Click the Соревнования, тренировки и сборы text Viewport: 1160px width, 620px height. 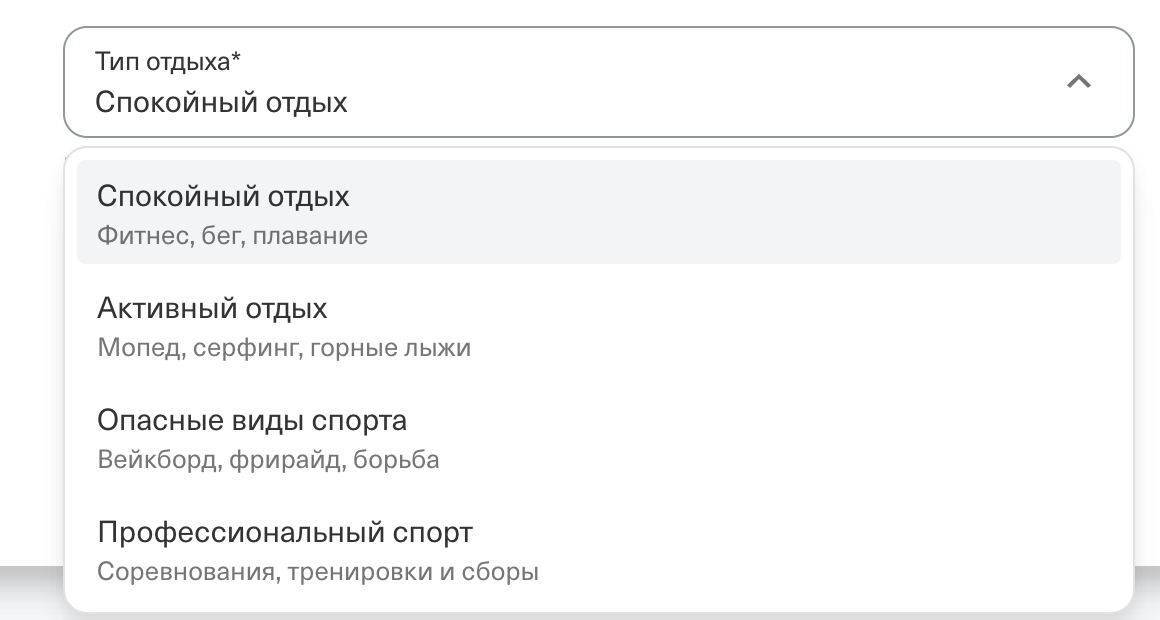tap(318, 571)
